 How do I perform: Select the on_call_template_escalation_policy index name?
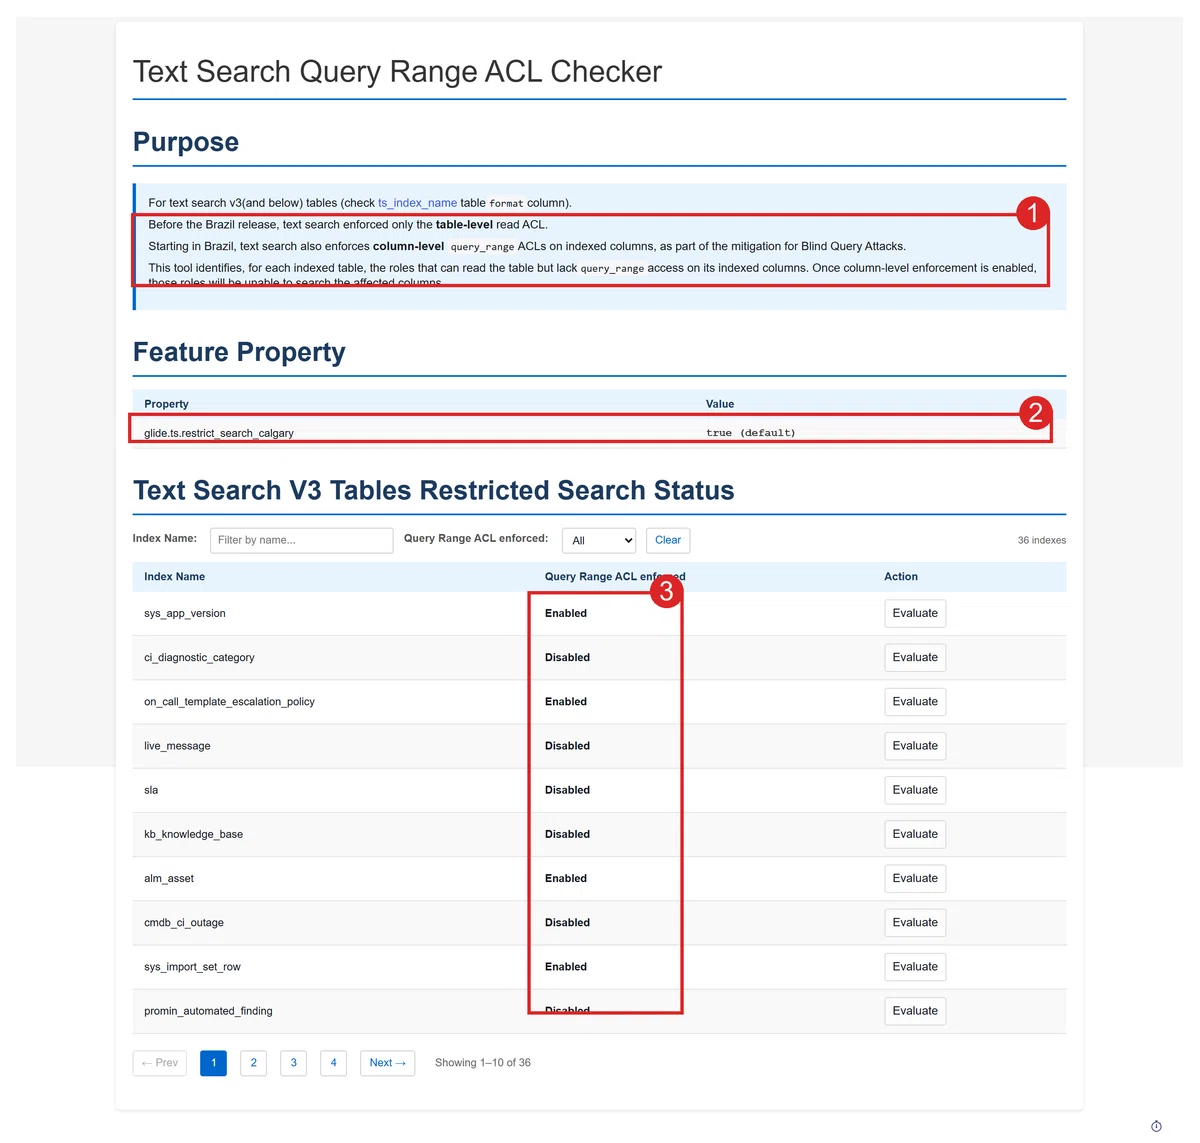click(229, 702)
